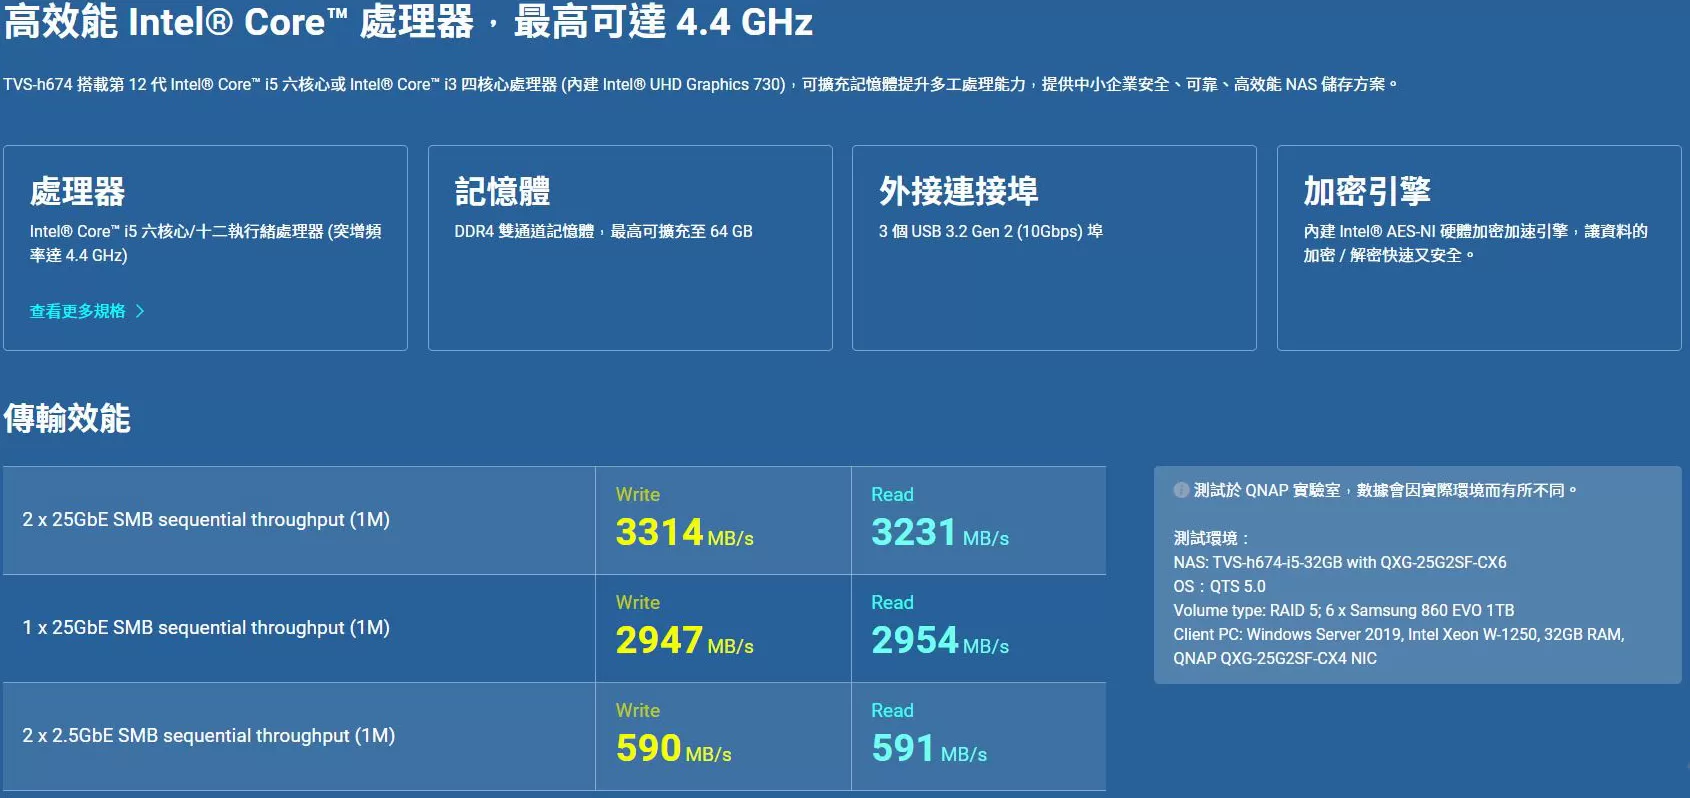Click the 3314 MB/s write value
Screen dimensions: 1690x798
pos(685,532)
